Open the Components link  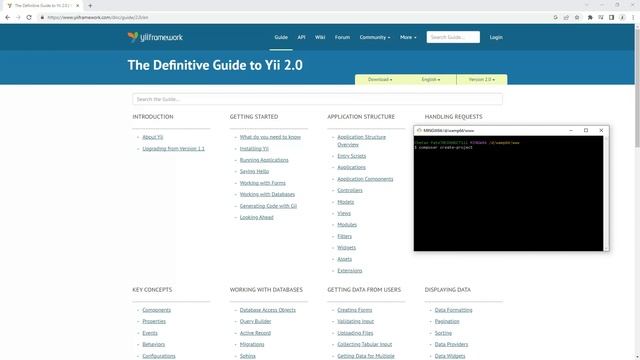pos(156,310)
